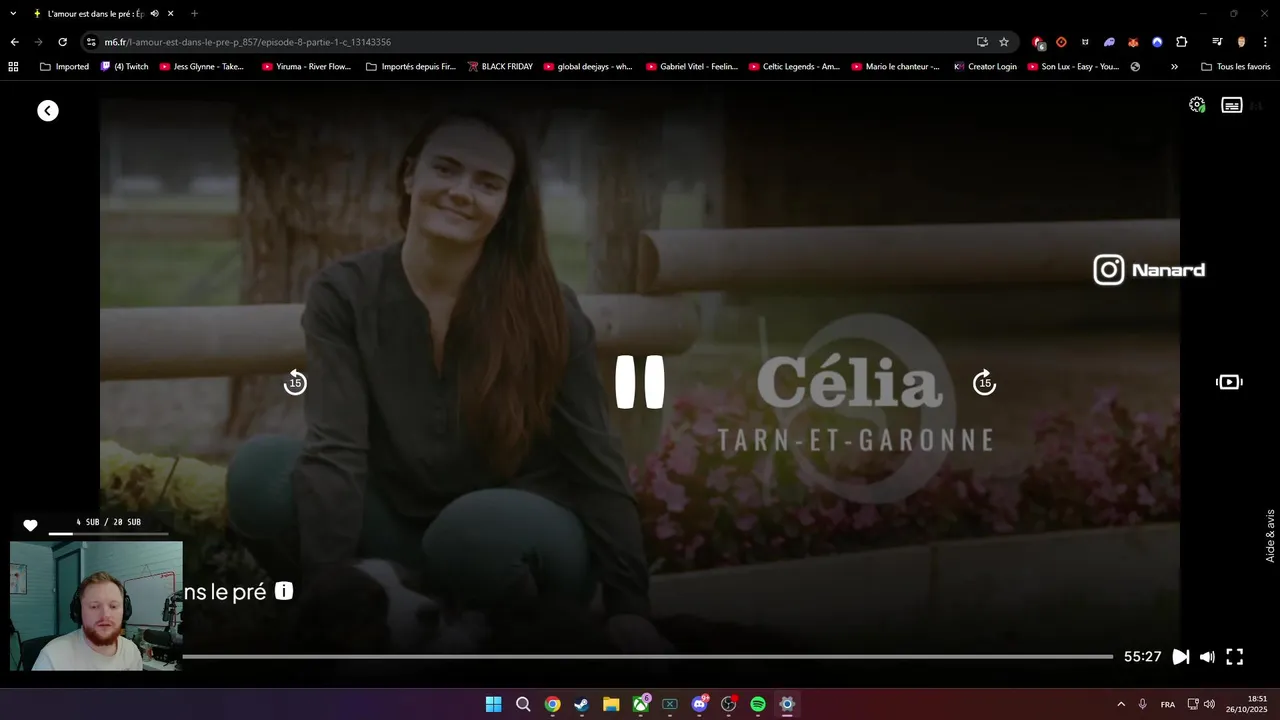The width and height of the screenshot is (1280, 720).
Task: Open the Jess Glynne bookmark
Action: pyautogui.click(x=201, y=67)
